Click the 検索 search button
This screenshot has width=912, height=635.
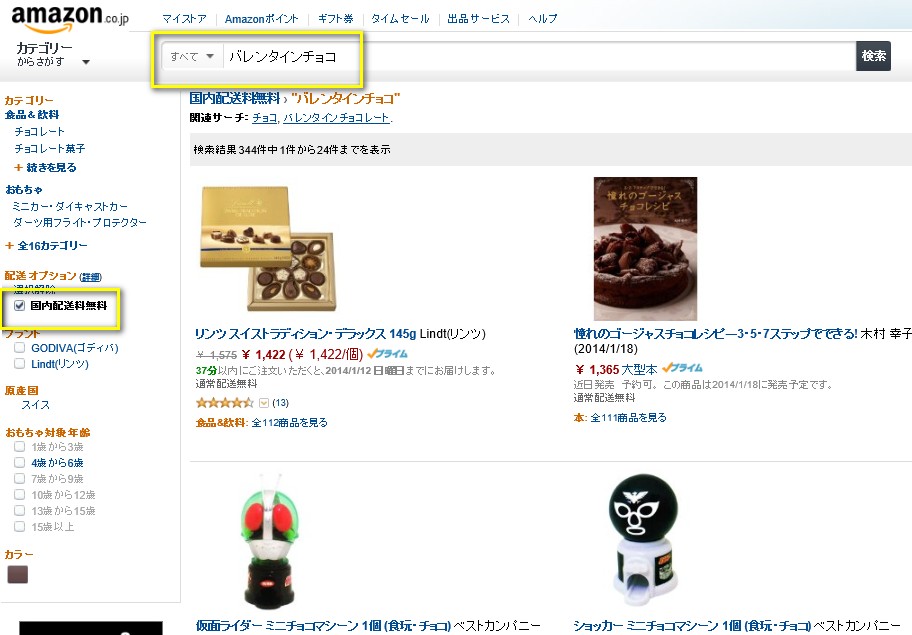pyautogui.click(x=873, y=56)
